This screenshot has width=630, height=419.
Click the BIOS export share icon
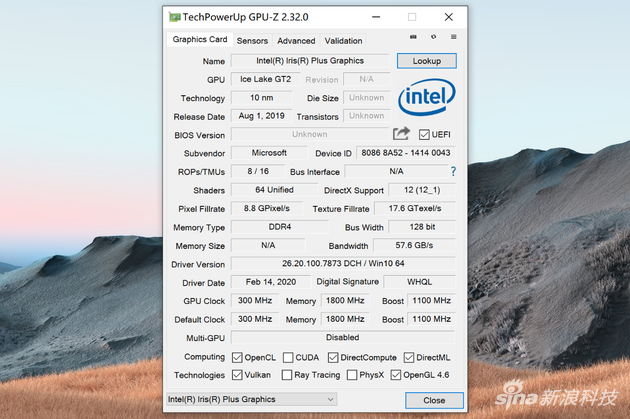[x=401, y=134]
